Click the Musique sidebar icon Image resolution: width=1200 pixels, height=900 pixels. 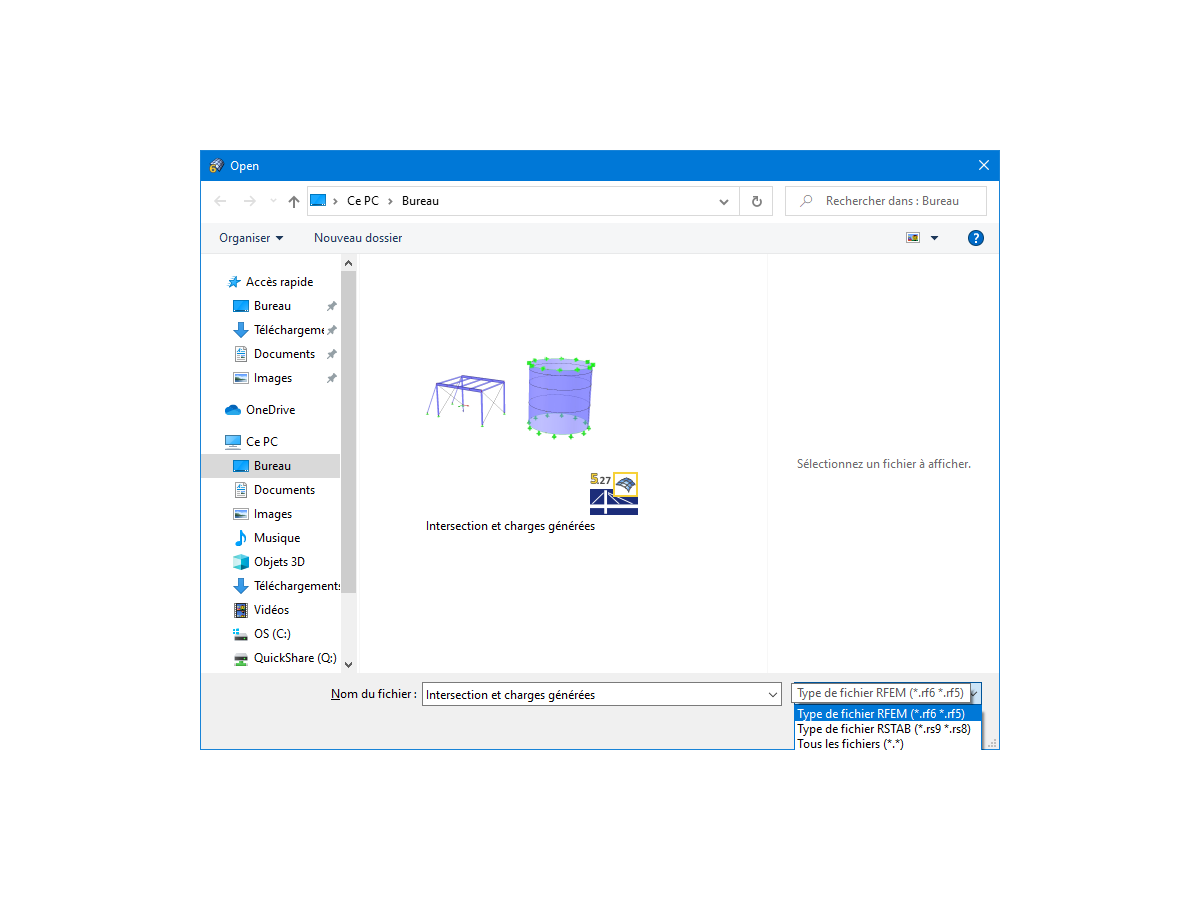pos(240,537)
